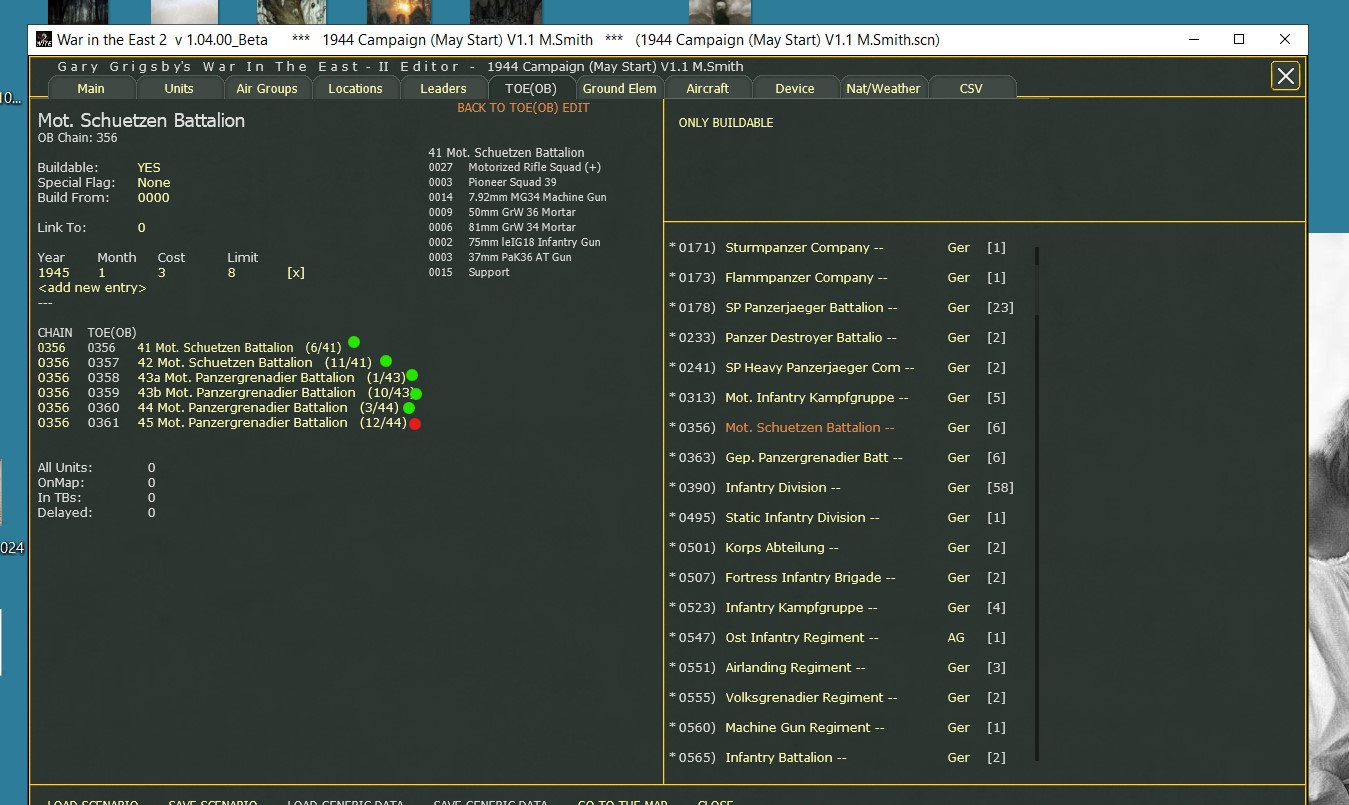
Task: Click green dot beside 43b Mot. Panzergrenadier Battalion
Action: point(416,394)
